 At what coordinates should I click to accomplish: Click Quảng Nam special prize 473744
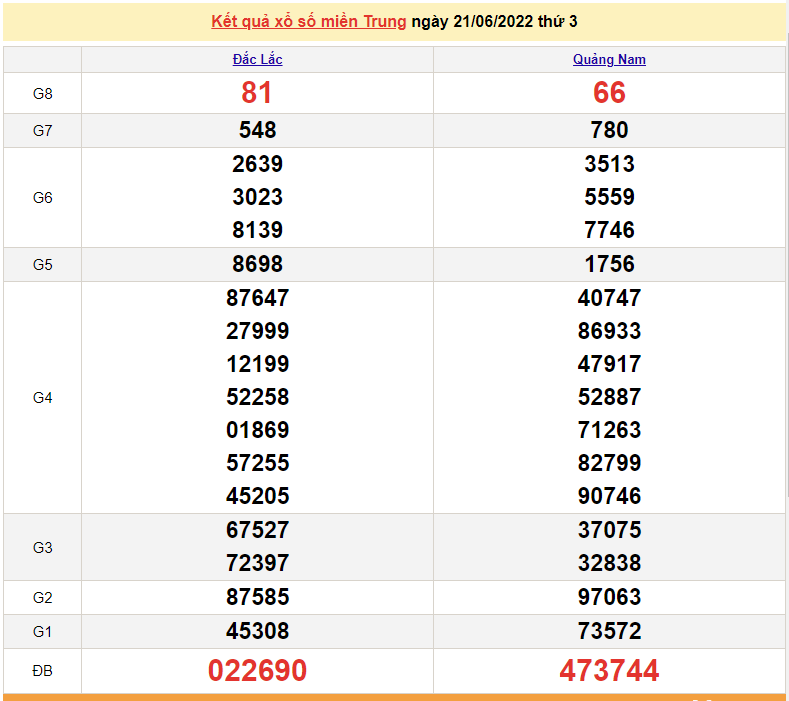click(x=609, y=670)
